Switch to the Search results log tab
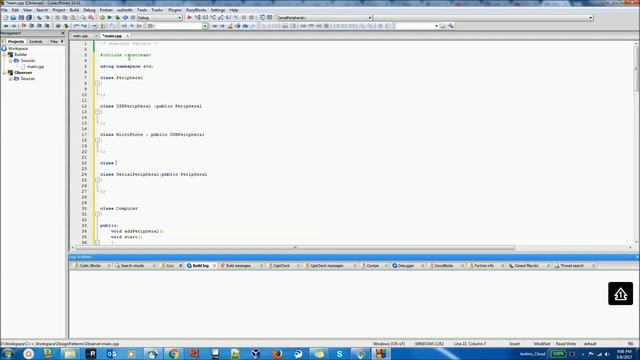 tap(133, 266)
